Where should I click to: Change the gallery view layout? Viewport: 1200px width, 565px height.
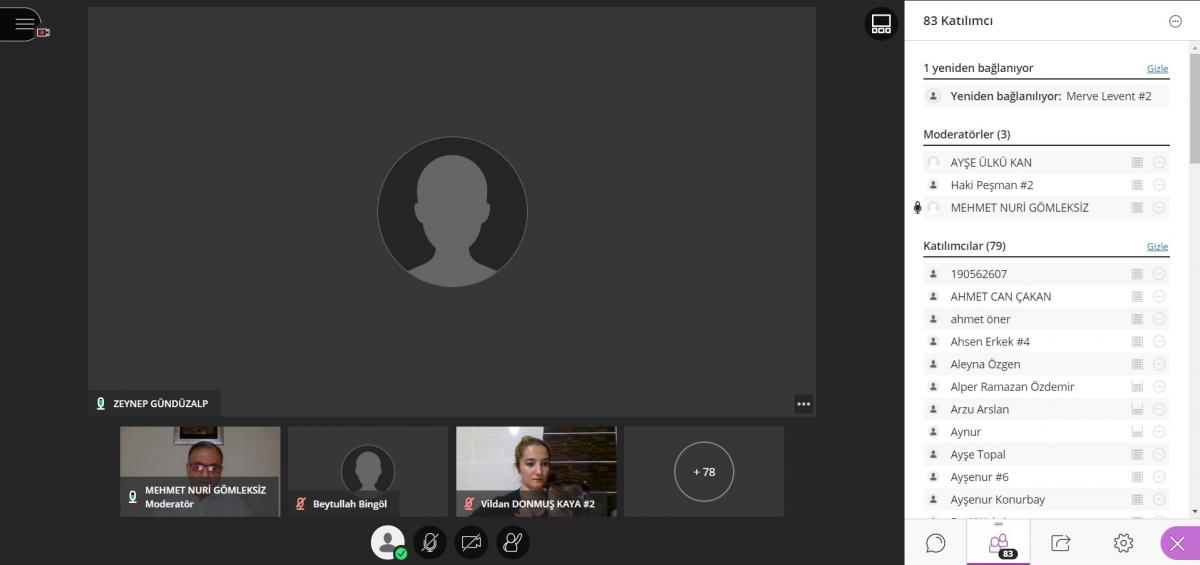881,24
